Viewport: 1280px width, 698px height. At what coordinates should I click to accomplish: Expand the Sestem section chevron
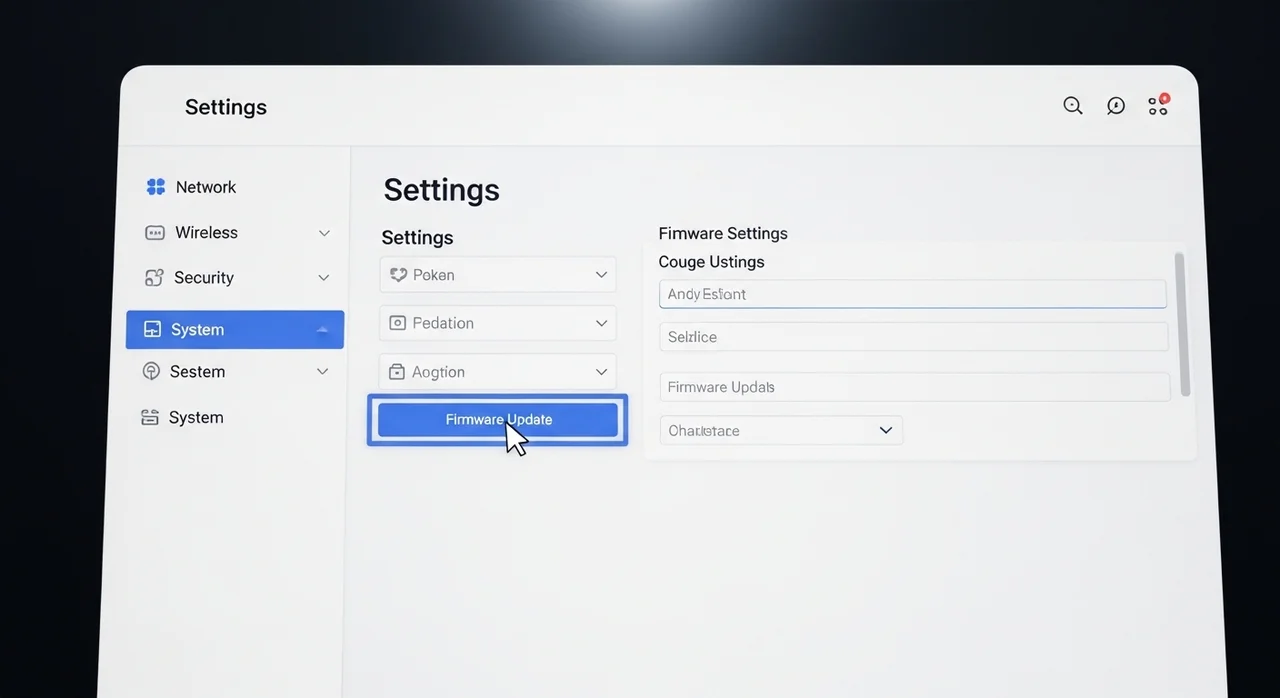coord(323,372)
